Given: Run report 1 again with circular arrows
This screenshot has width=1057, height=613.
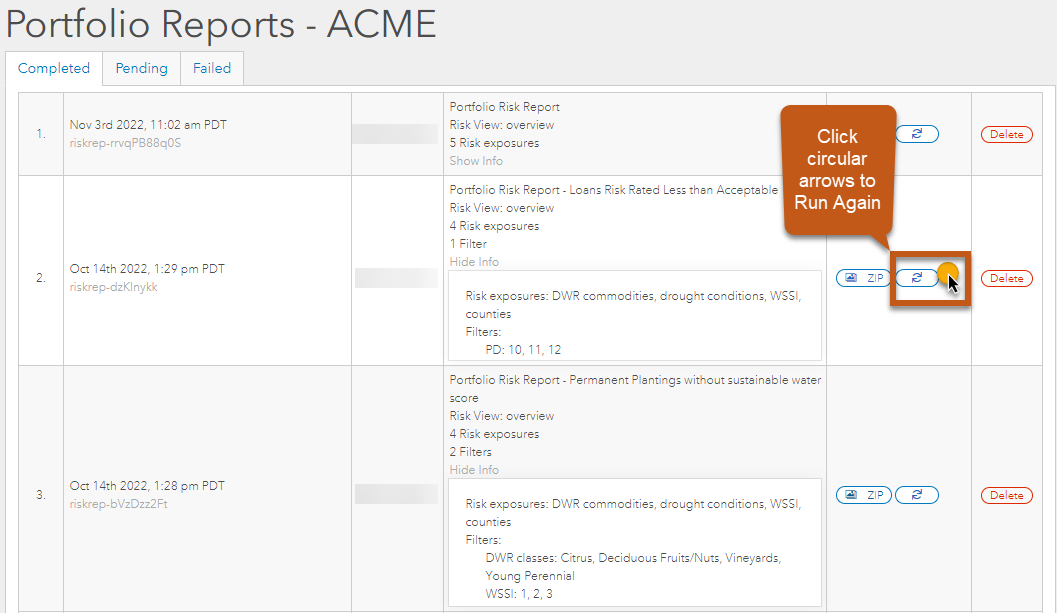Looking at the screenshot, I should (916, 133).
